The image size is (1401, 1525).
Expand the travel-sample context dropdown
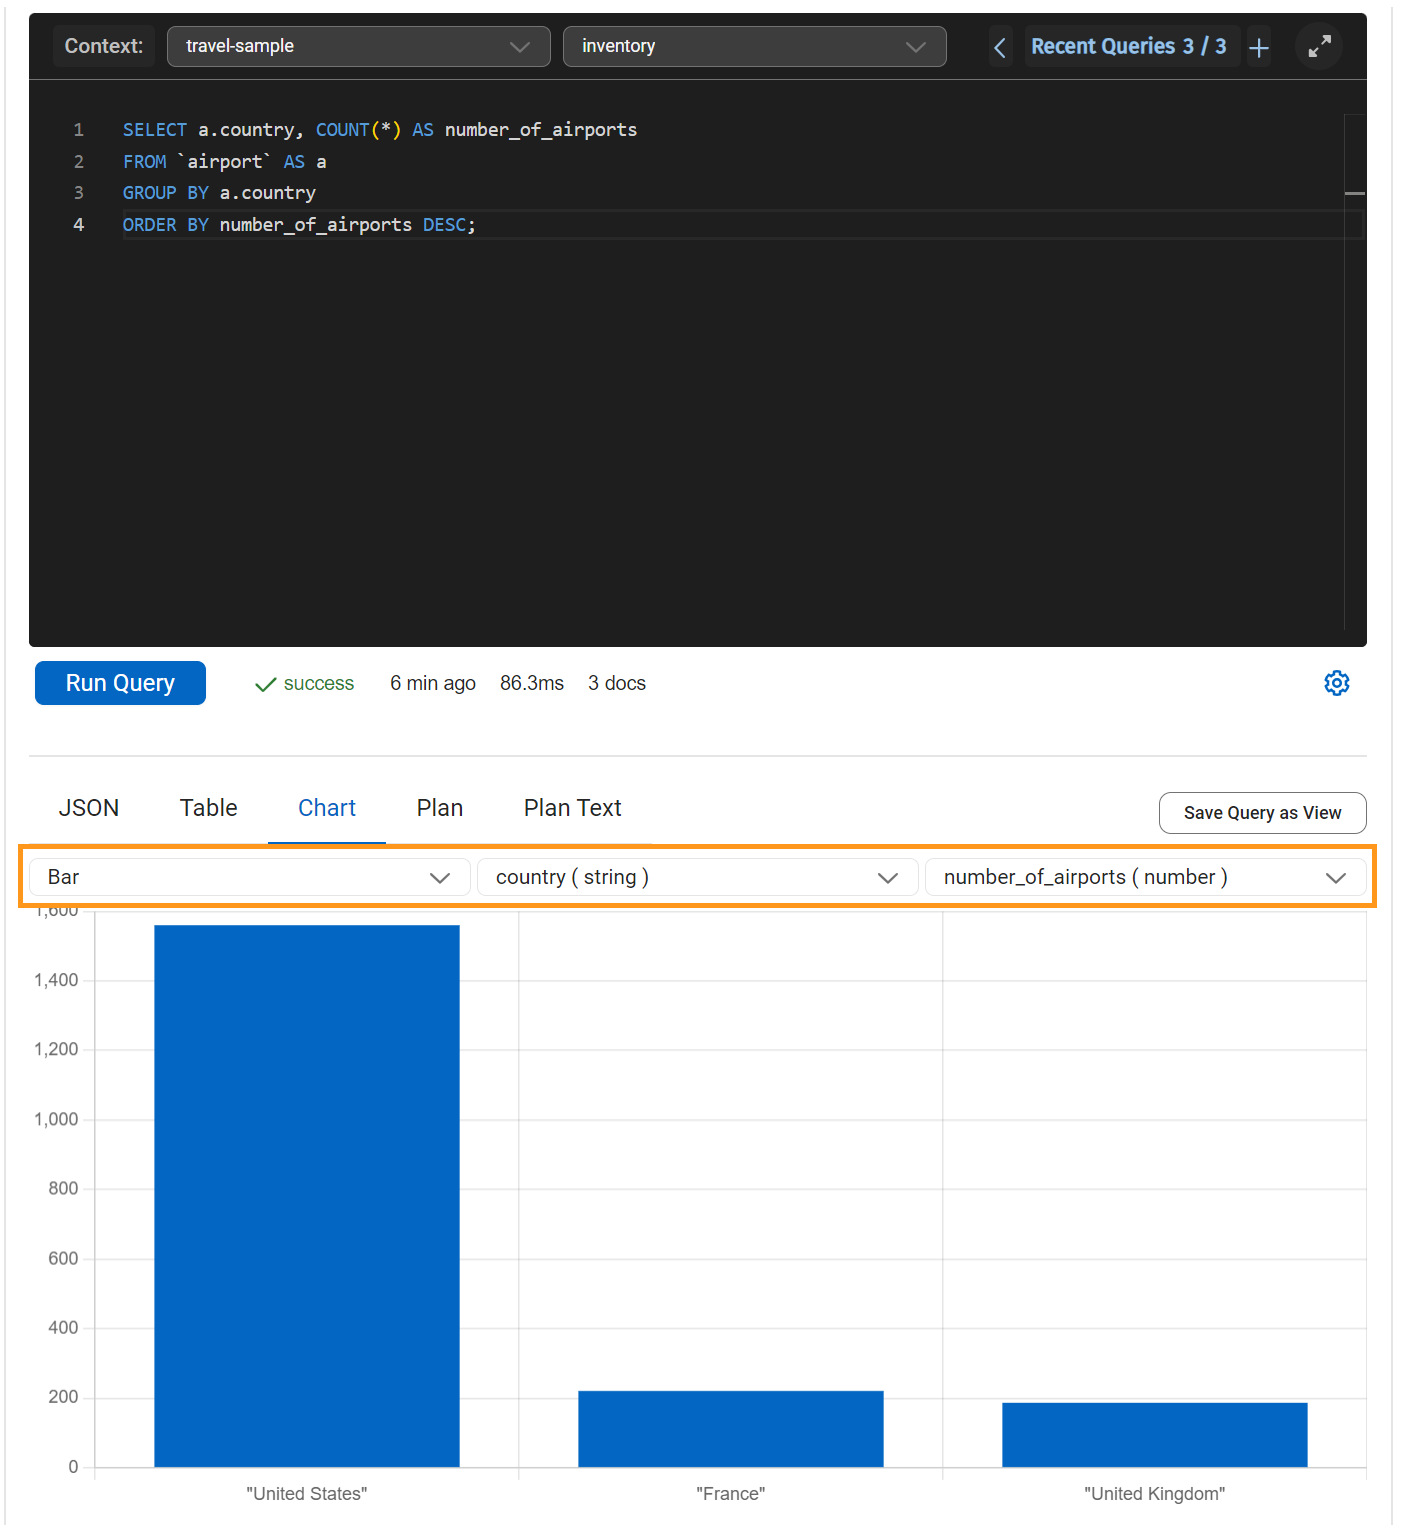[358, 46]
